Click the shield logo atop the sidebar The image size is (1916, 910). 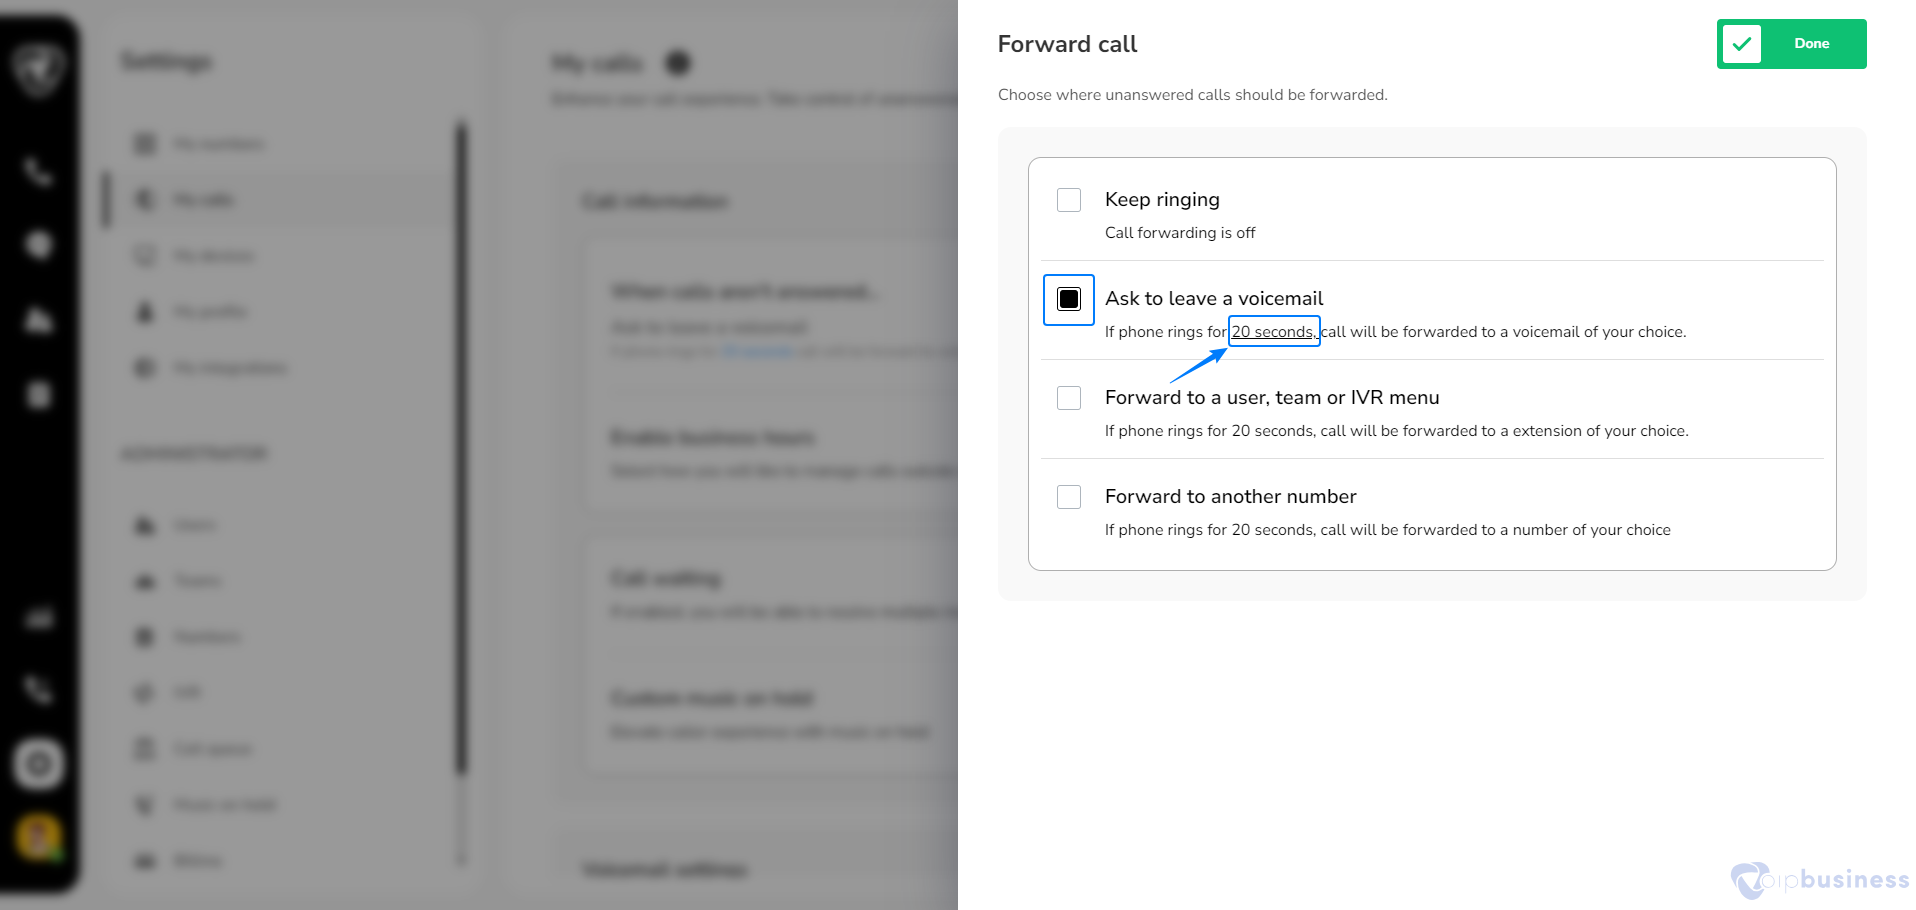tap(39, 68)
